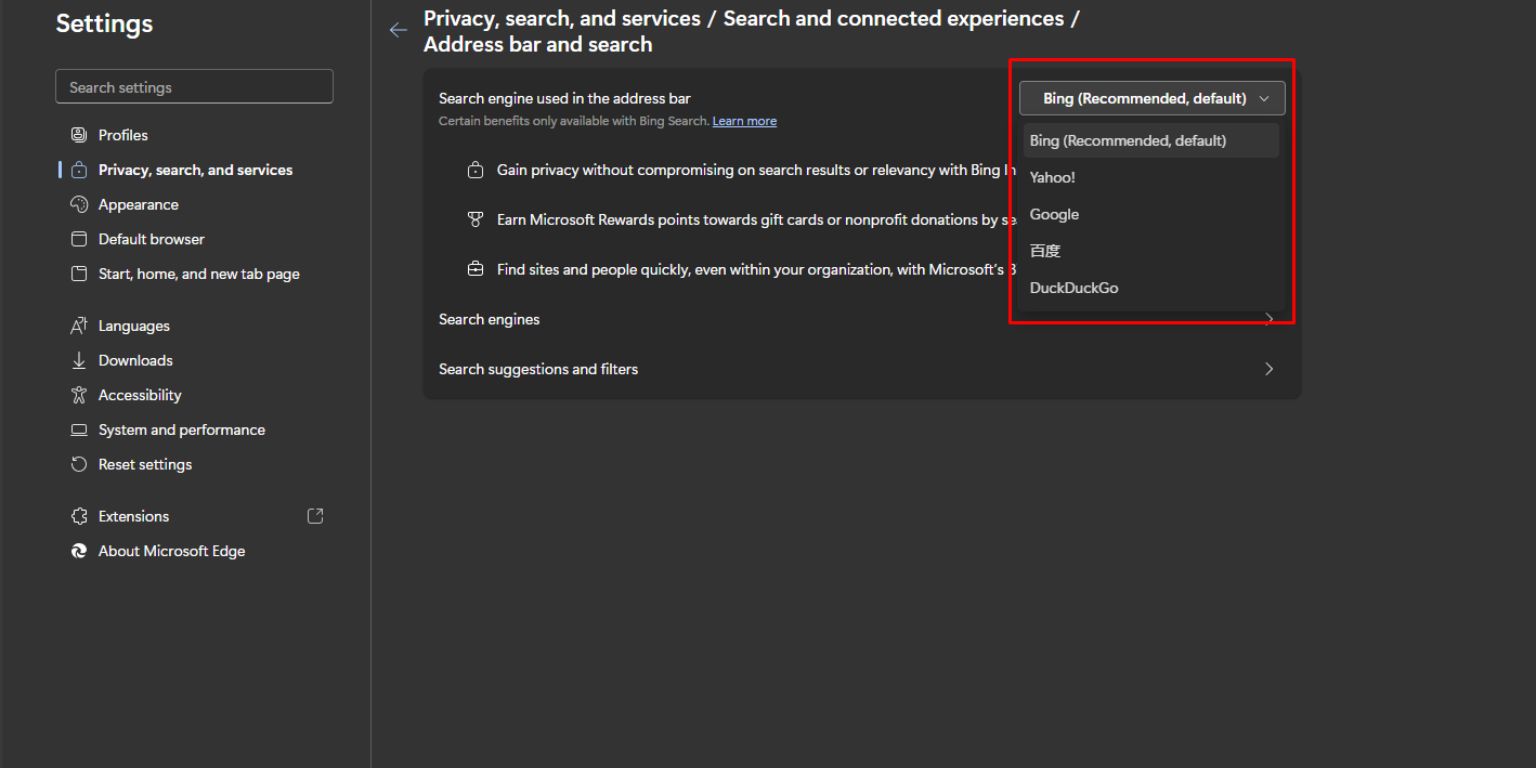This screenshot has height=768, width=1536.
Task: Click the lock icon beside Privacy, search, and services
Action: [x=79, y=170]
